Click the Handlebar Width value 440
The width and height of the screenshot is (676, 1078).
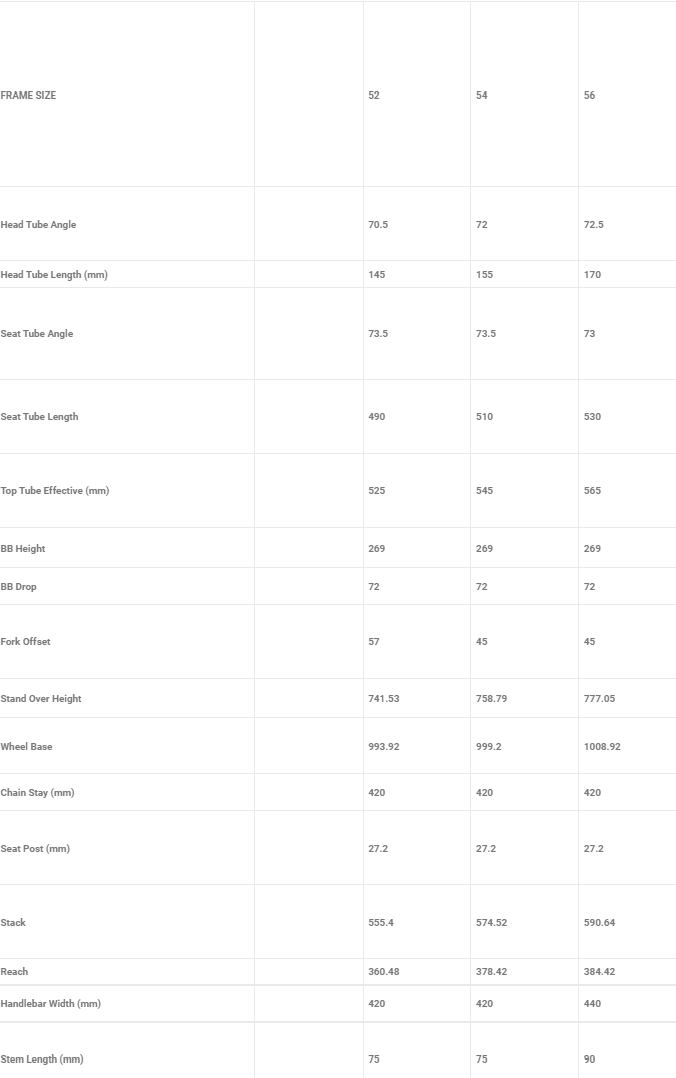tap(593, 1004)
